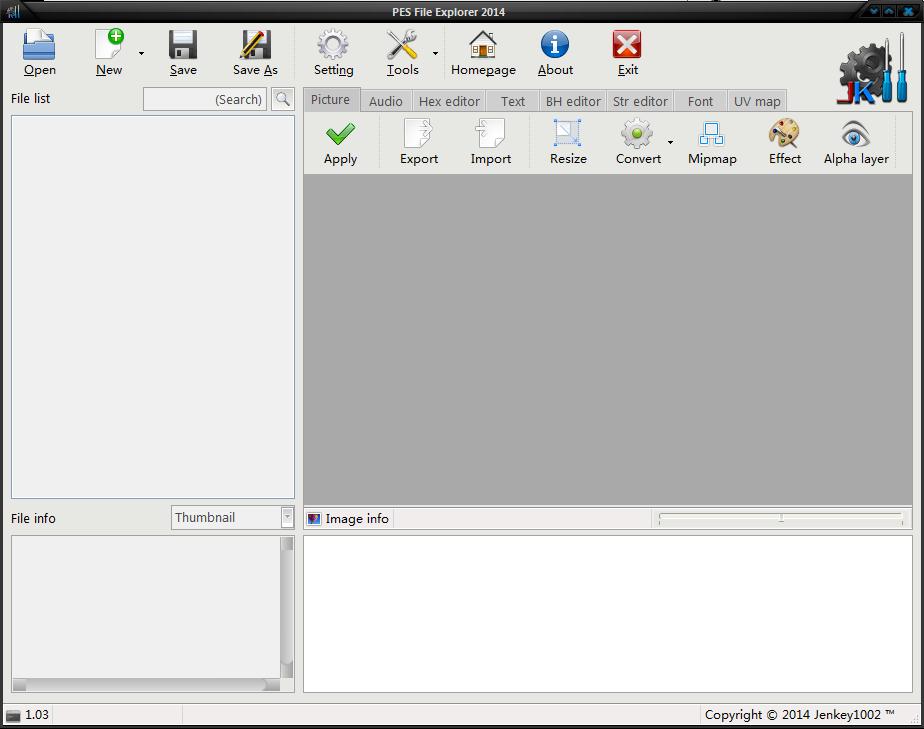Screen dimensions: 924x729
Task: Click the Copyright 2014 Jenkey1002 text
Action: (x=799, y=714)
